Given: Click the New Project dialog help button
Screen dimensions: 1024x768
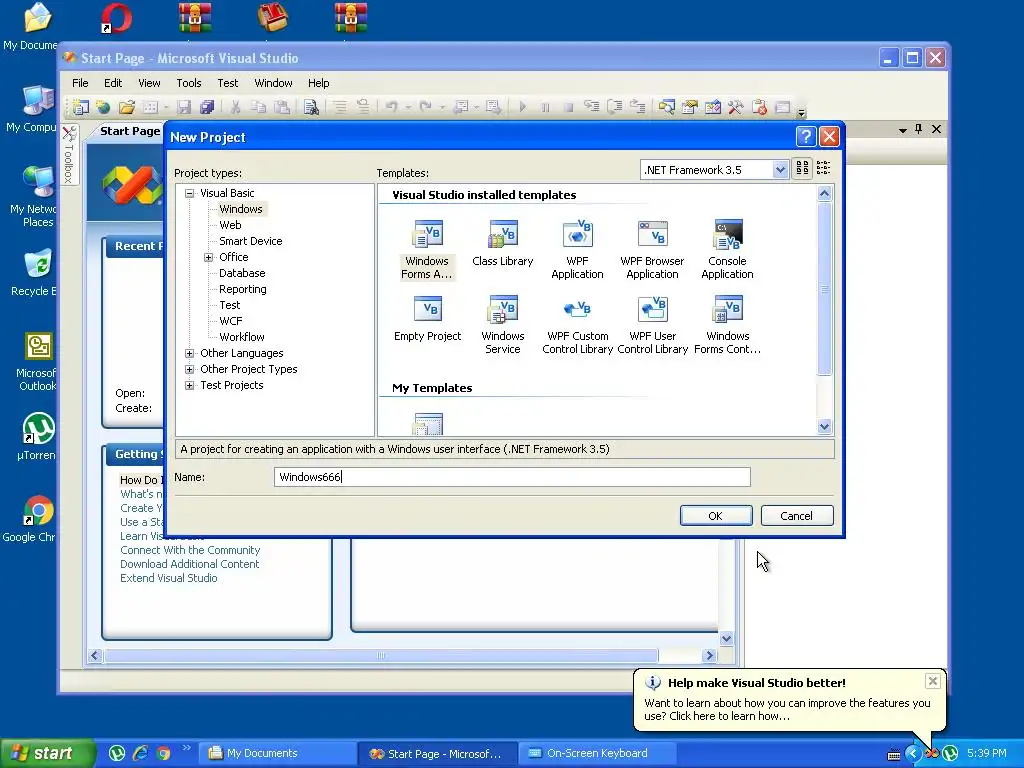Looking at the screenshot, I should coord(806,136).
